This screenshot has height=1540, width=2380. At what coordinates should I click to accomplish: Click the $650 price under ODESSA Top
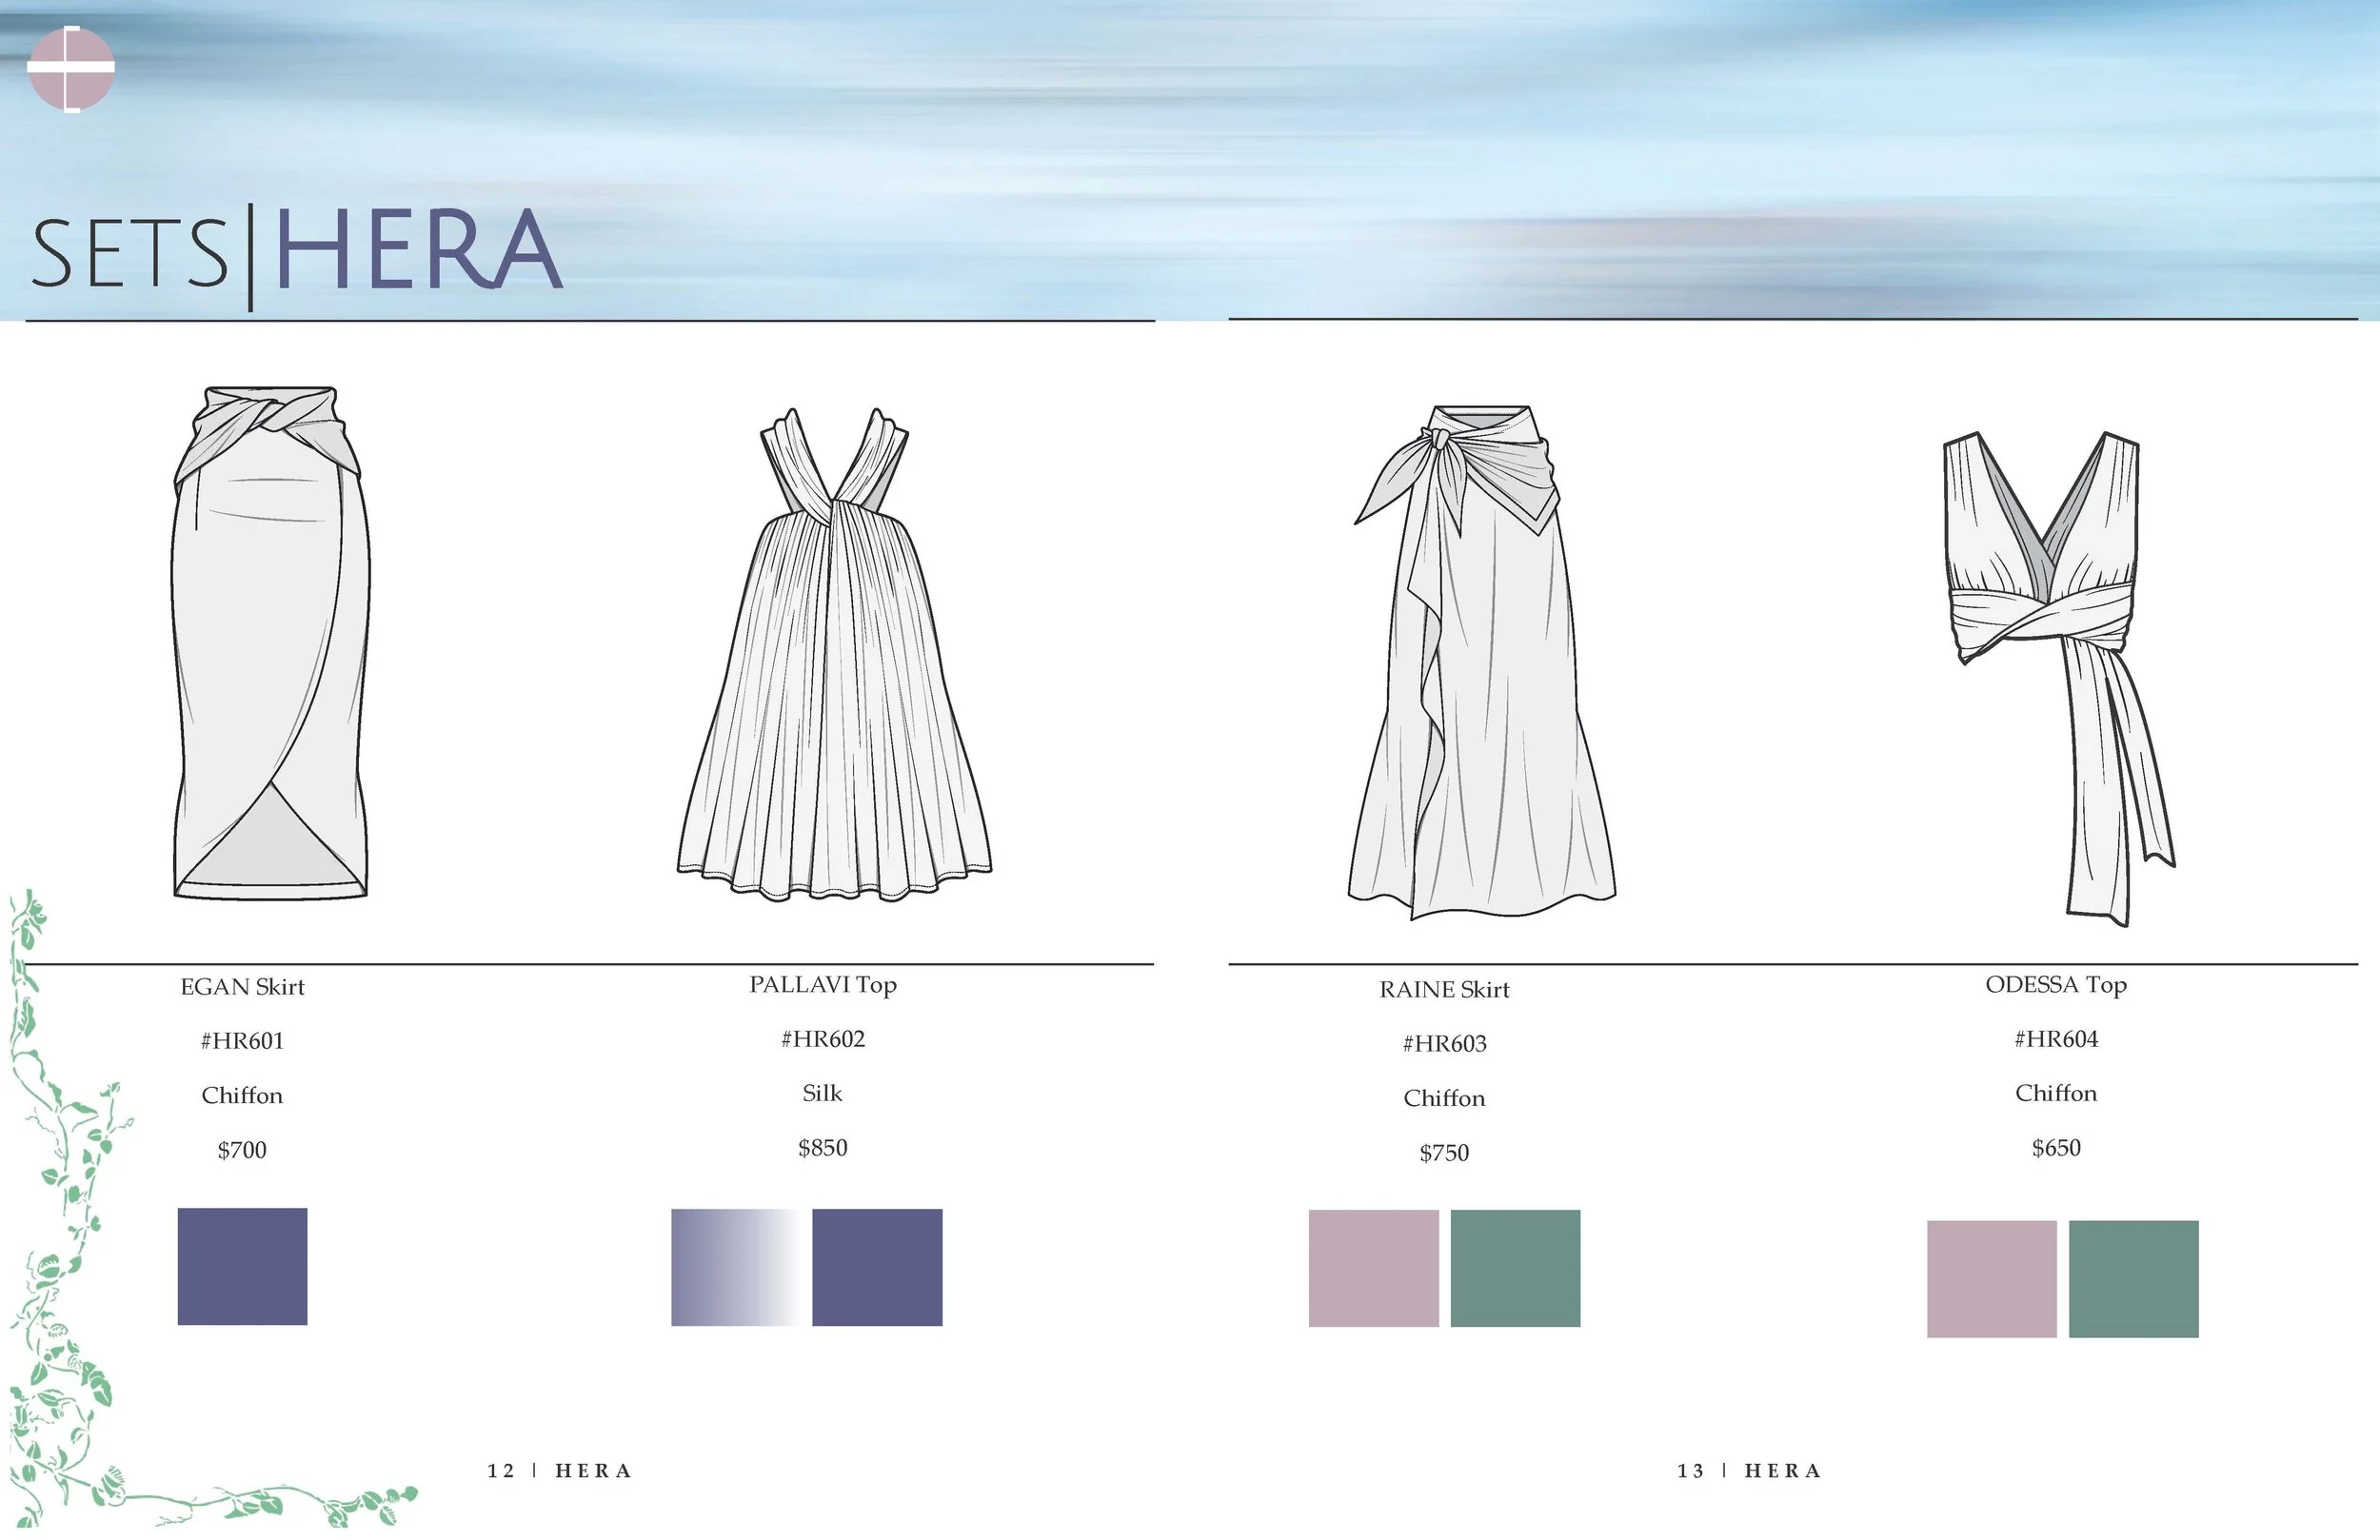pyautogui.click(x=2056, y=1148)
